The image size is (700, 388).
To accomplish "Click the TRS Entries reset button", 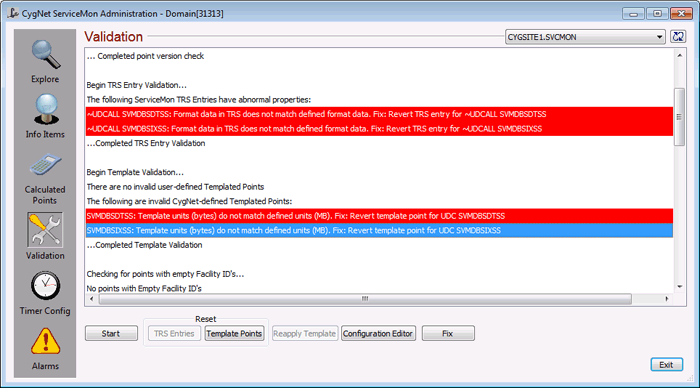I will pos(174,334).
